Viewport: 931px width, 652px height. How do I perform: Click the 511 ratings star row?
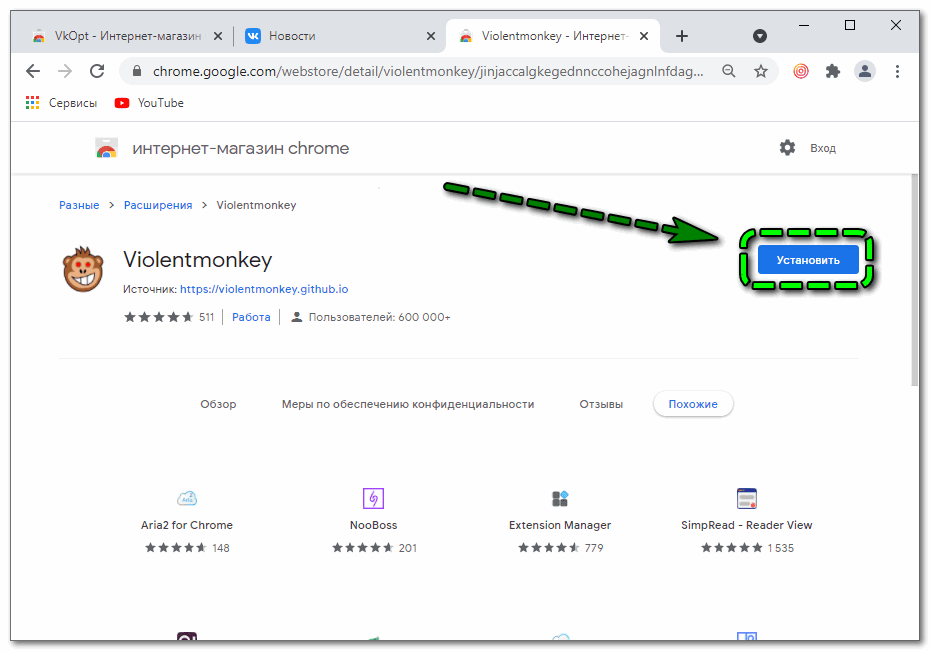[x=169, y=317]
